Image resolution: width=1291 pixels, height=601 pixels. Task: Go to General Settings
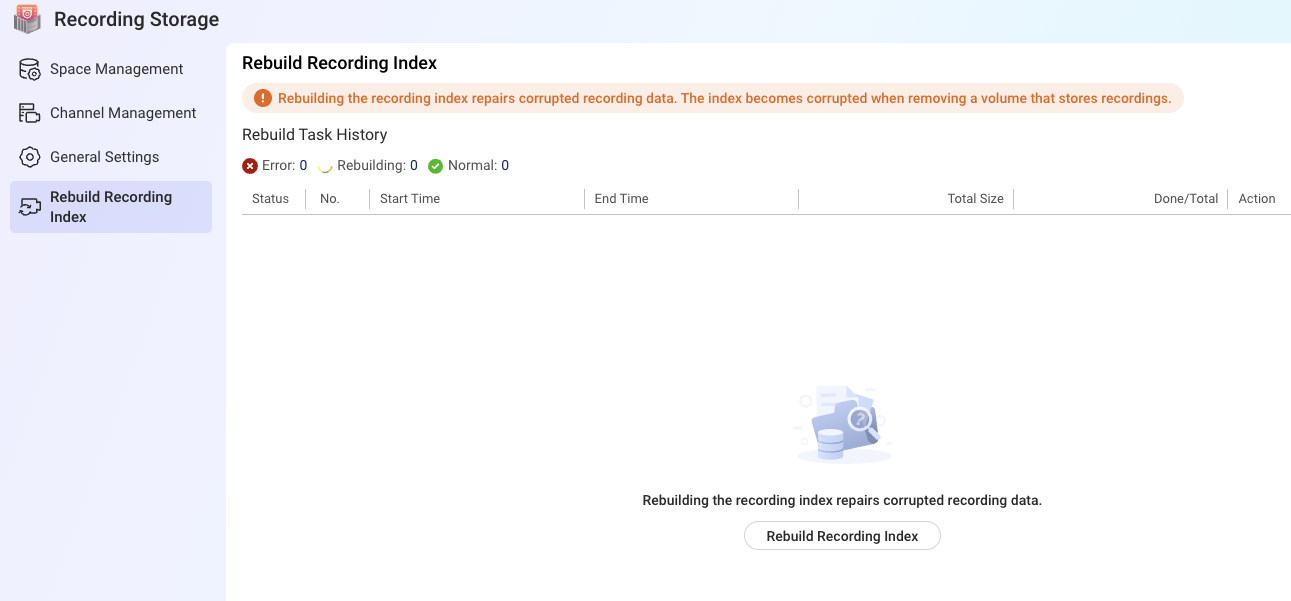pyautogui.click(x=104, y=157)
